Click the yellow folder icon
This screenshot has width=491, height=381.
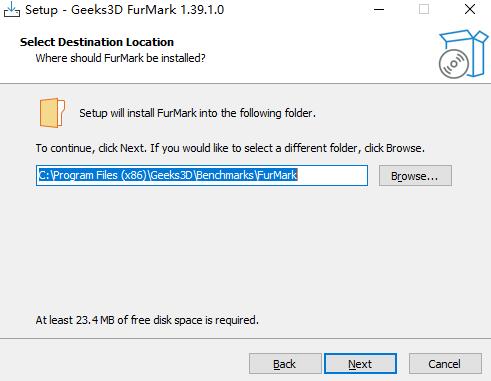click(x=52, y=113)
